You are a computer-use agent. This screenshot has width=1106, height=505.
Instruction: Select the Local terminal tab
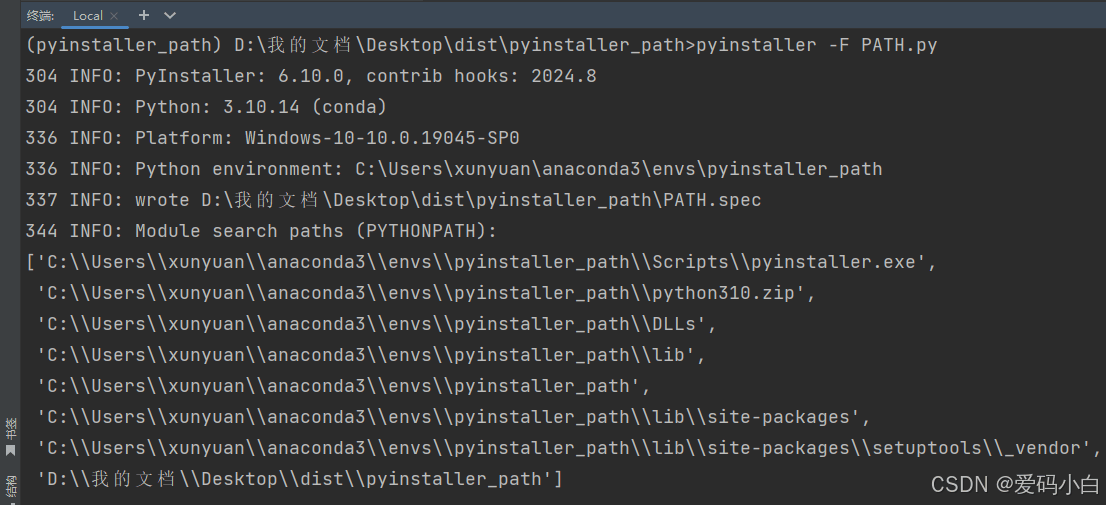coord(88,16)
